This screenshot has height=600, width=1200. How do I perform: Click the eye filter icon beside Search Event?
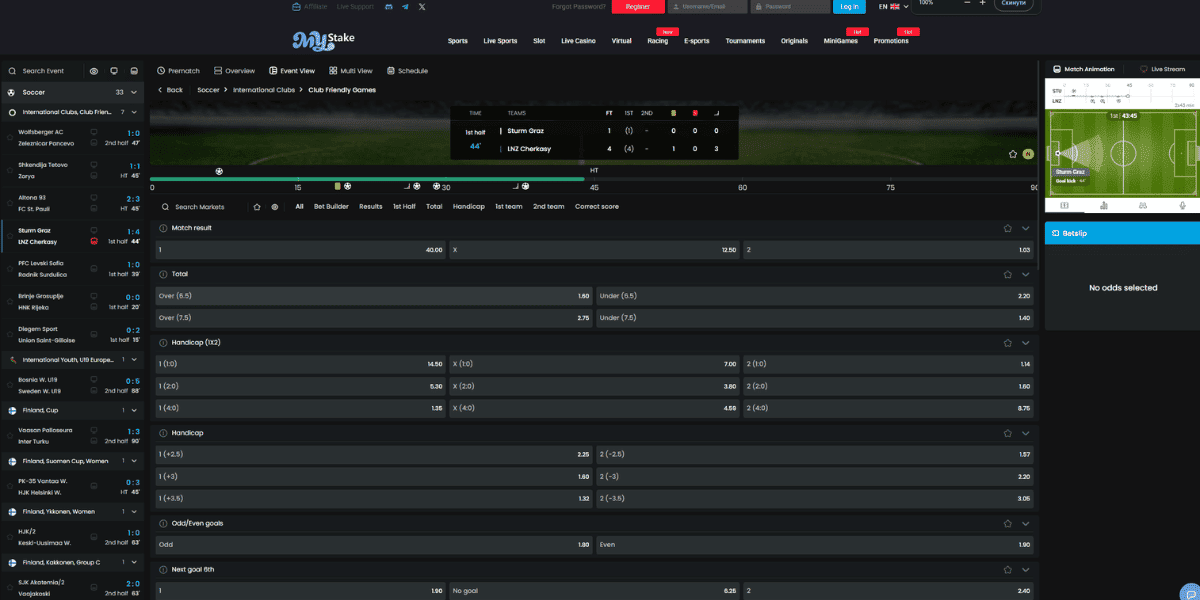pos(93,71)
